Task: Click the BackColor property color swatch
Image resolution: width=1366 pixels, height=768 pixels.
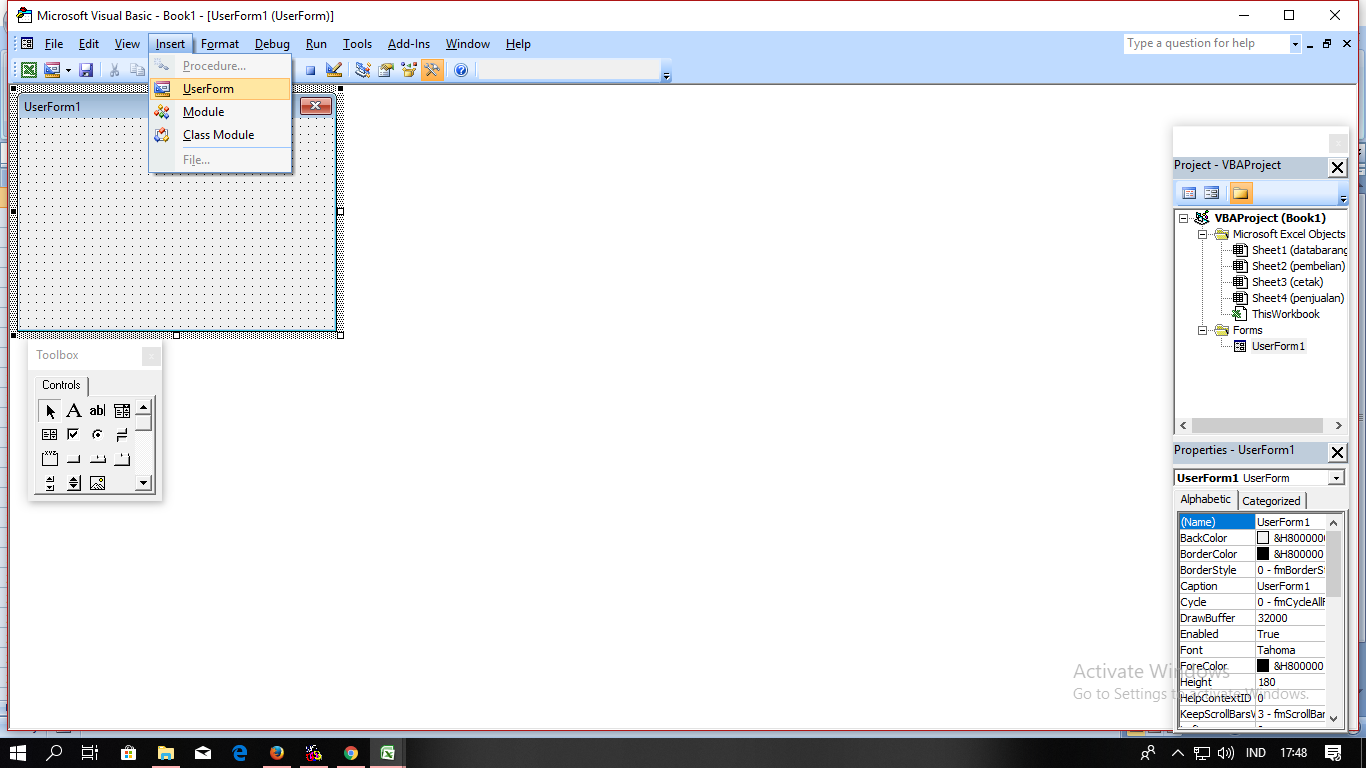Action: pyautogui.click(x=1263, y=538)
